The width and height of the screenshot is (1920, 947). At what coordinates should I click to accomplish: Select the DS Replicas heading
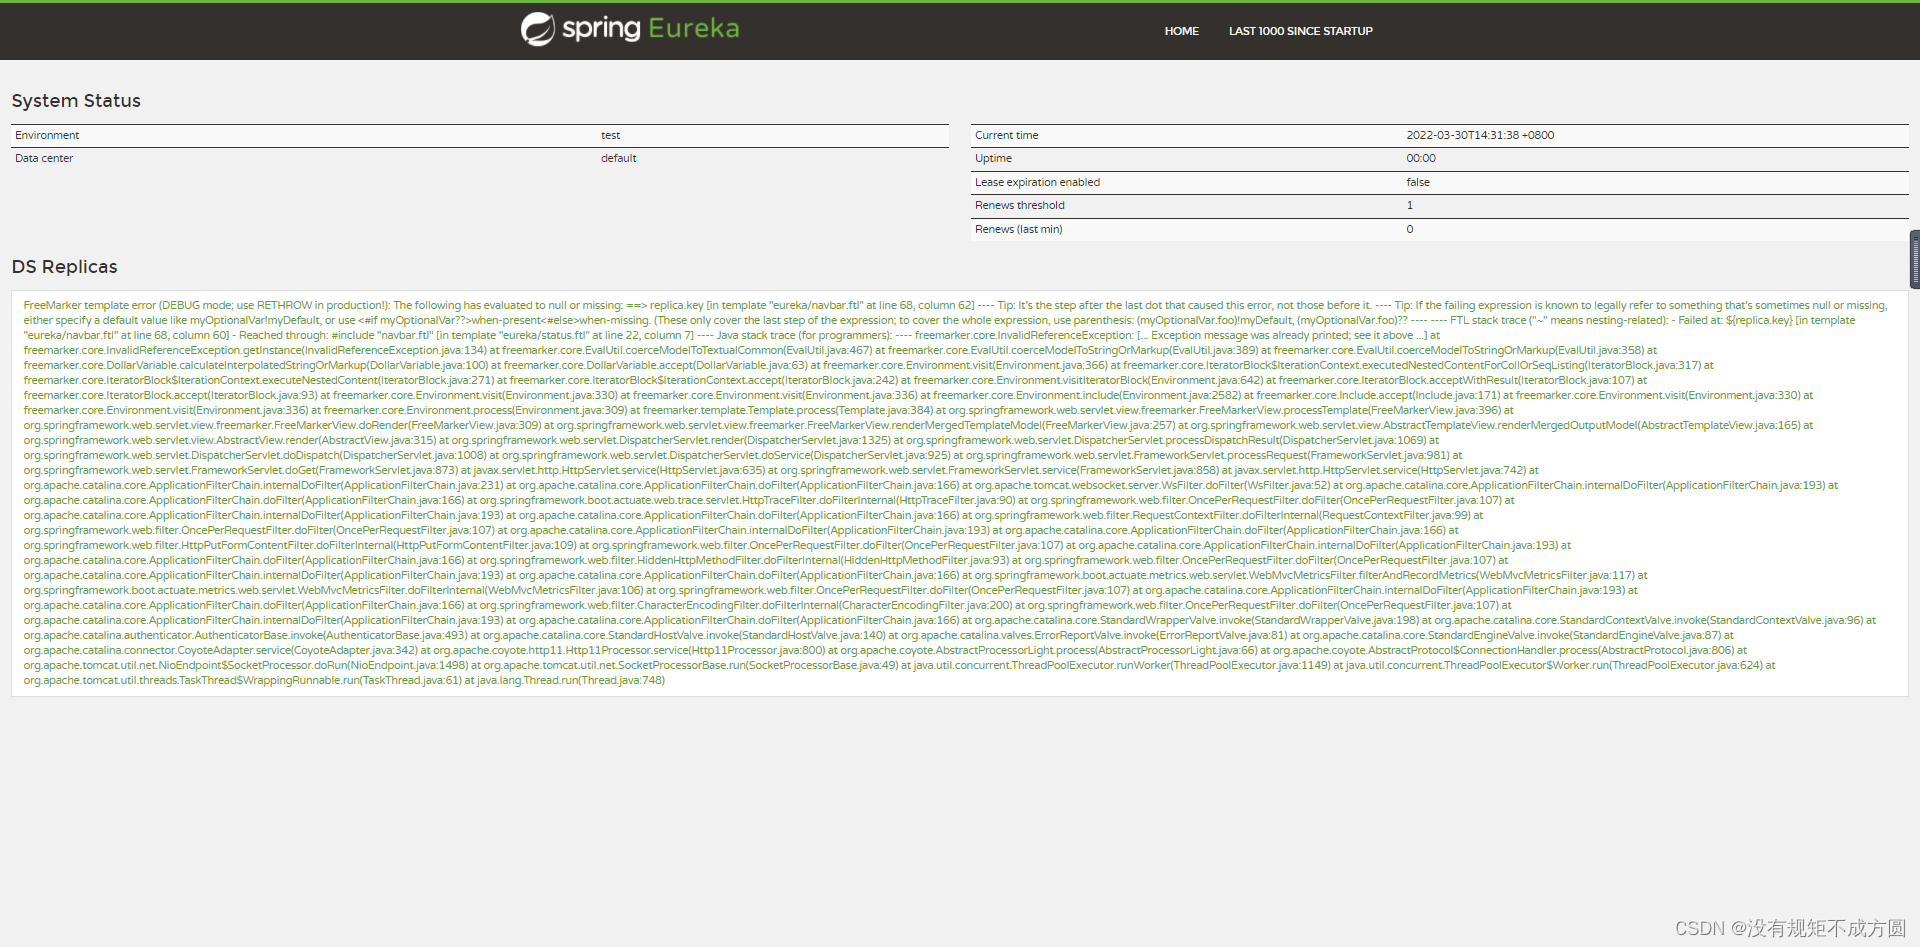coord(64,267)
